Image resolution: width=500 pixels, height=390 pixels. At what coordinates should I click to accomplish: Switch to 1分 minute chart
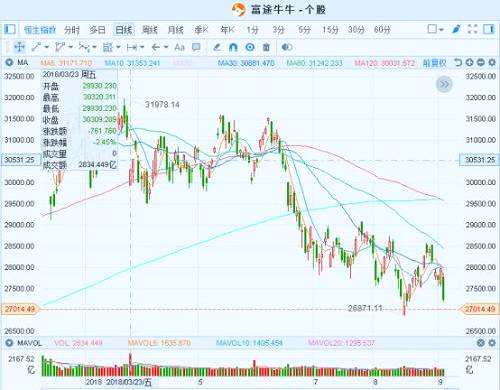coord(253,30)
